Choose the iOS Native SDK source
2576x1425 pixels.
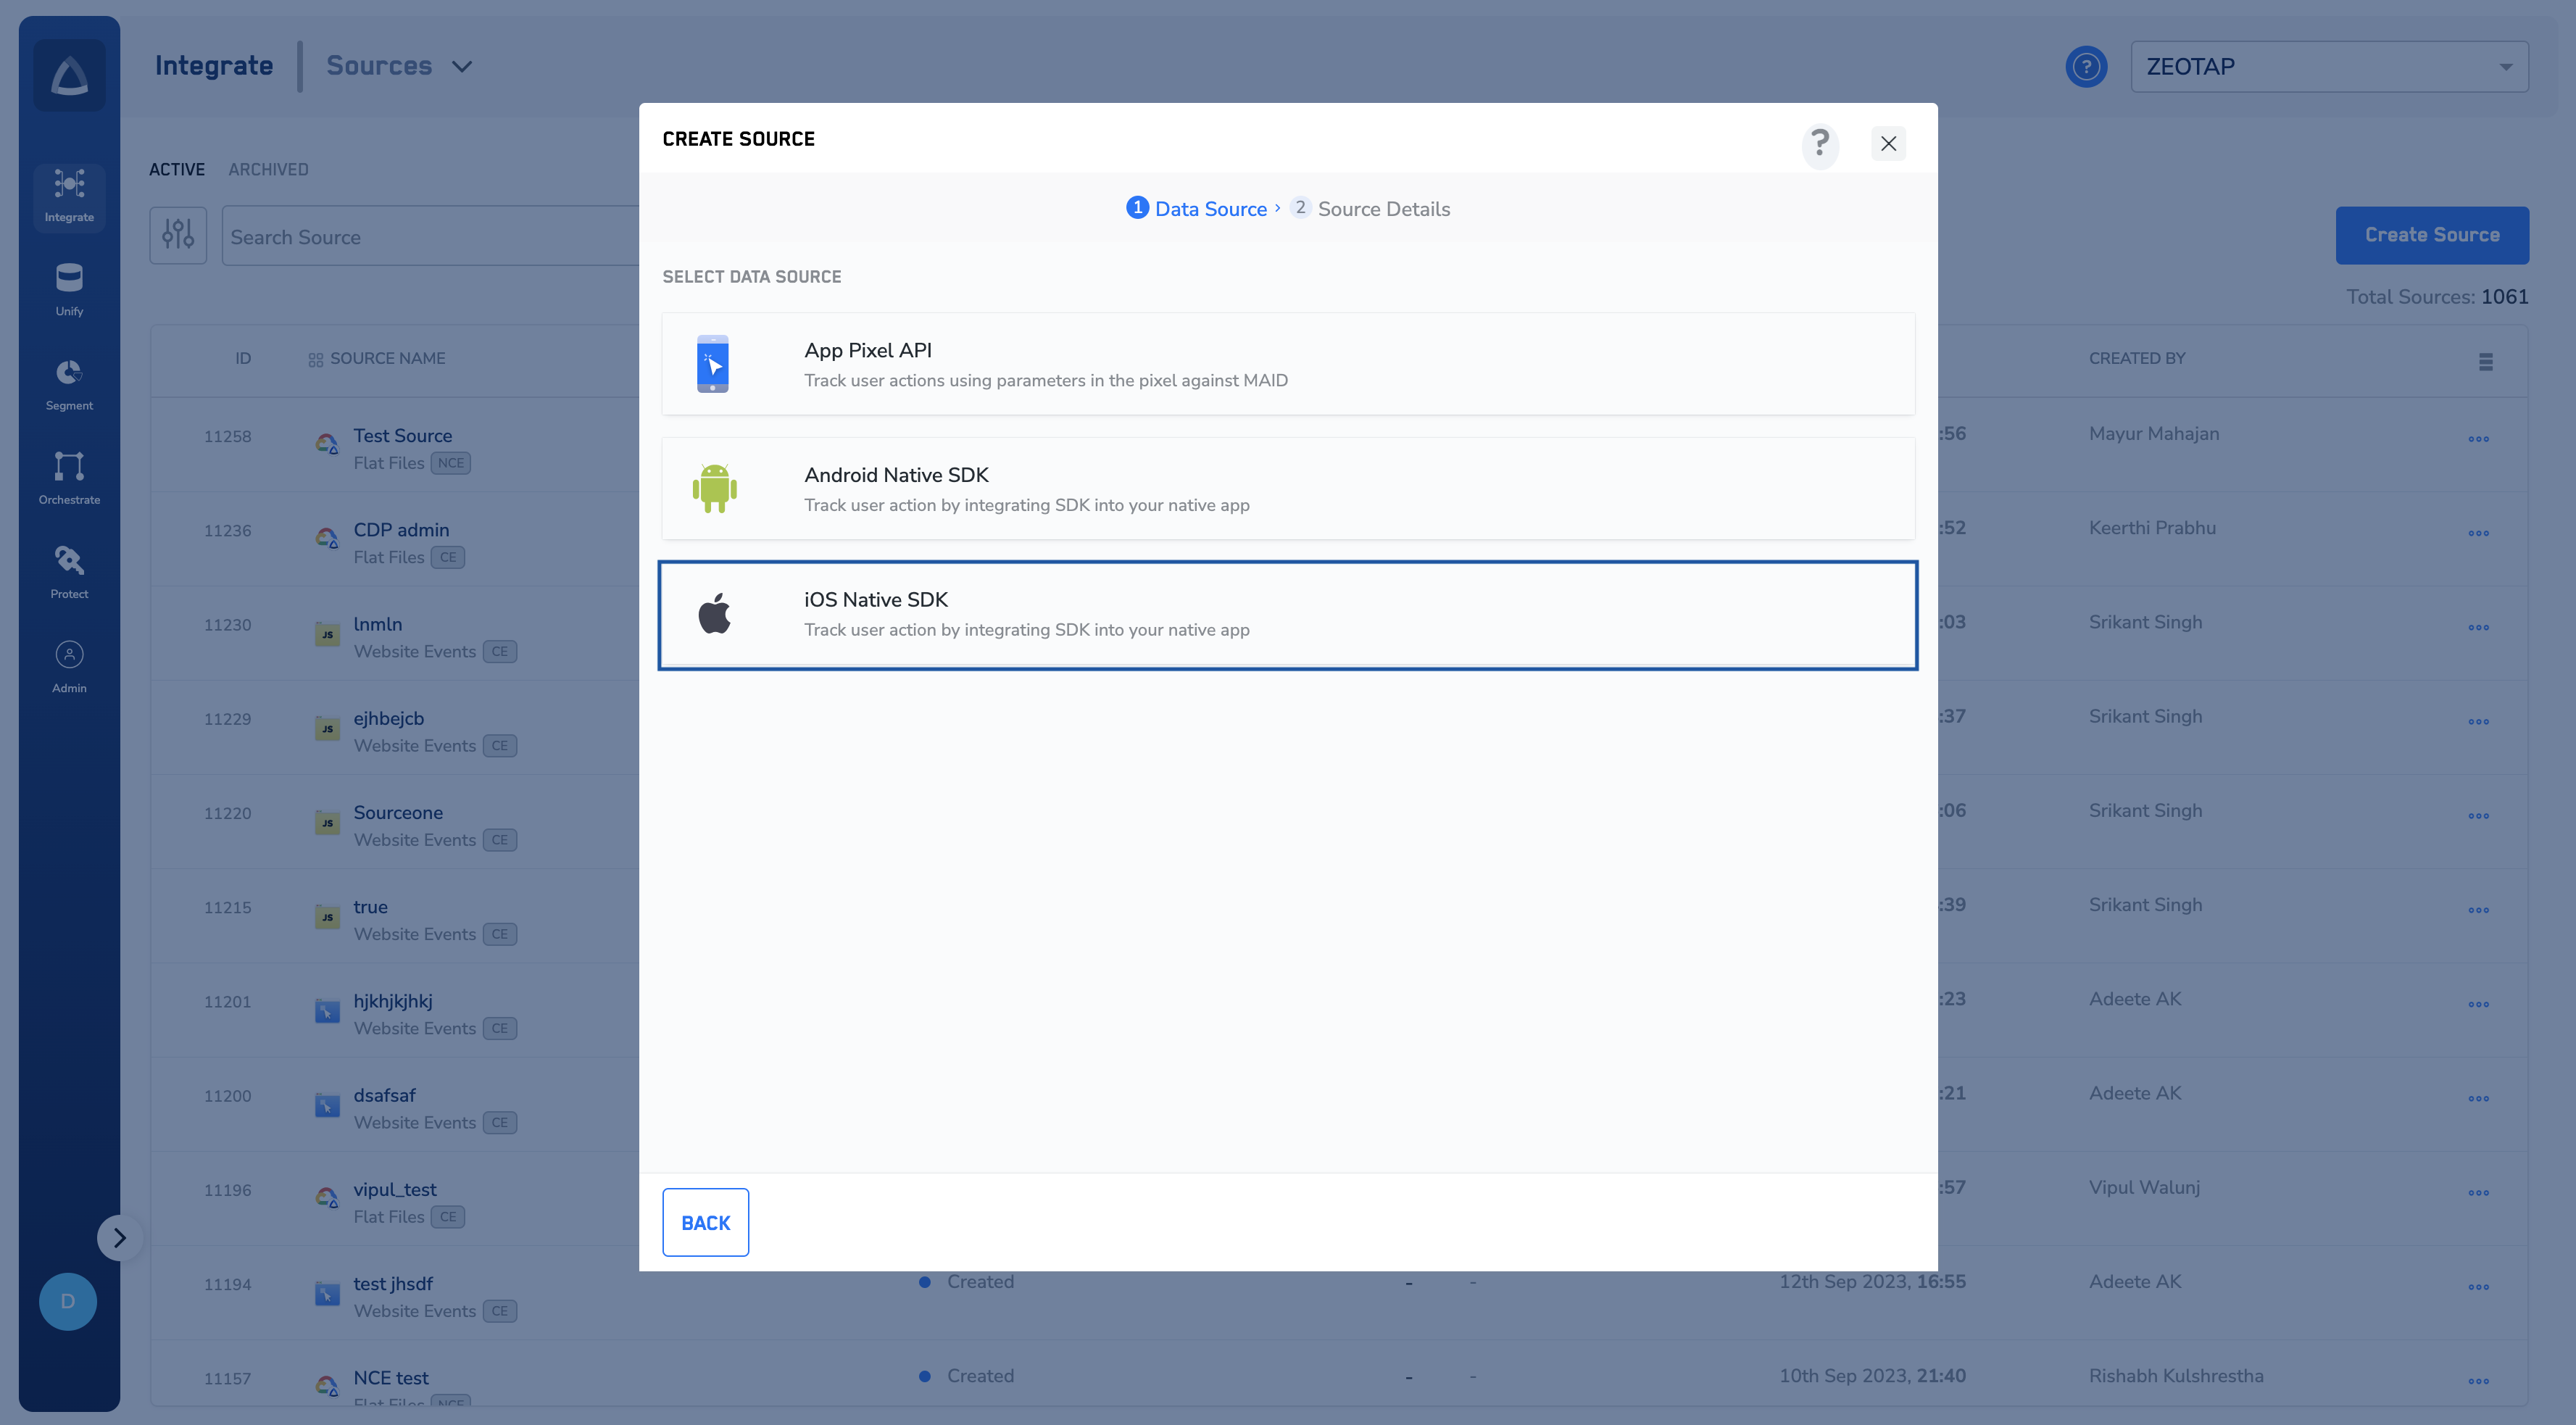point(1288,615)
